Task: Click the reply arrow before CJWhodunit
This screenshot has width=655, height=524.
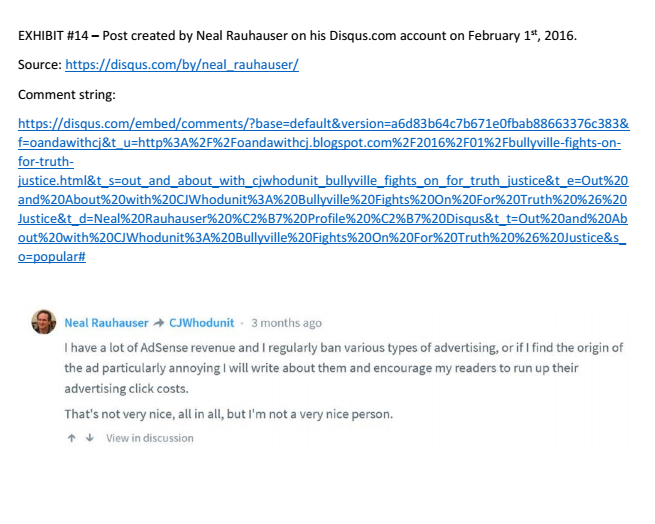Action: tap(158, 323)
